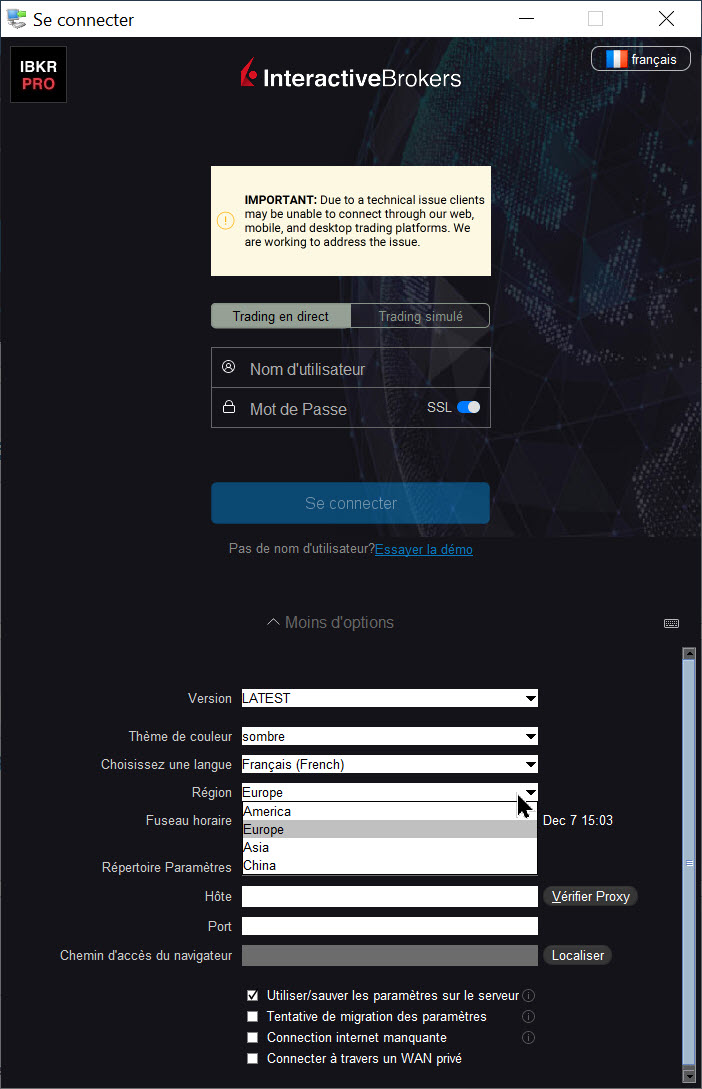Image resolution: width=702 pixels, height=1089 pixels.
Task: Click the scrollbar up arrow
Action: tap(689, 653)
